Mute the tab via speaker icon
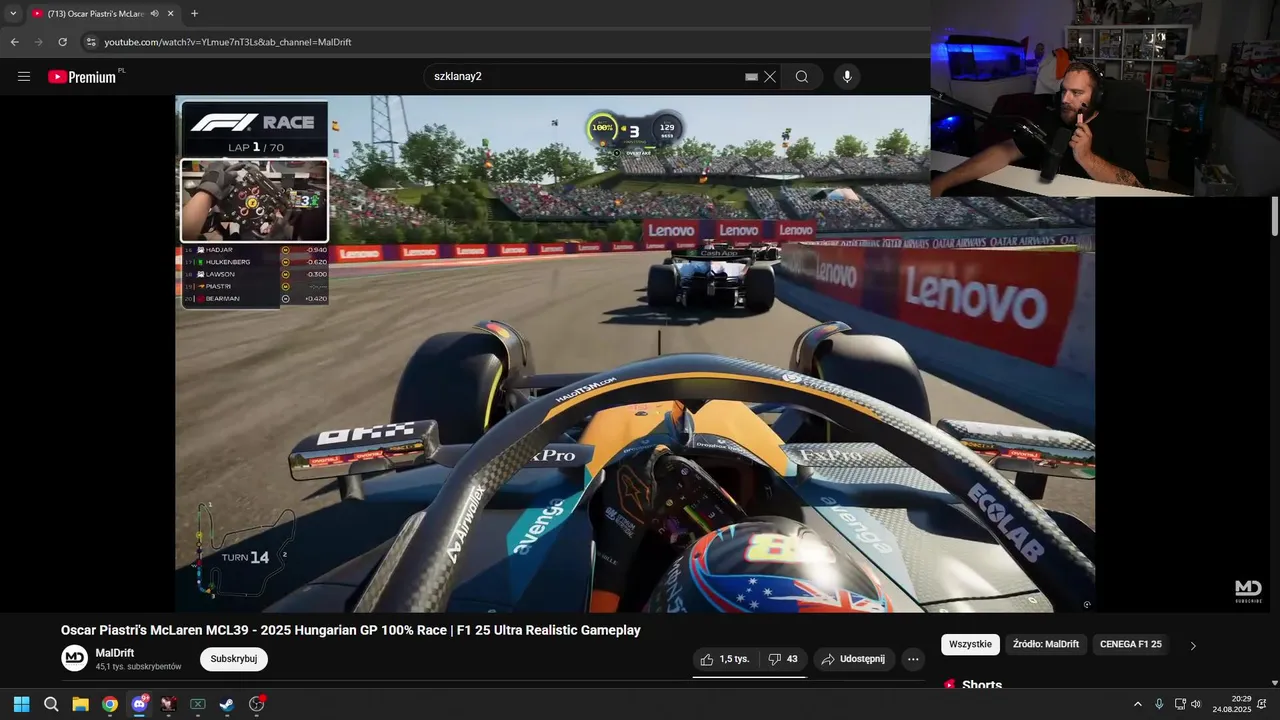This screenshot has width=1280, height=720. click(154, 14)
